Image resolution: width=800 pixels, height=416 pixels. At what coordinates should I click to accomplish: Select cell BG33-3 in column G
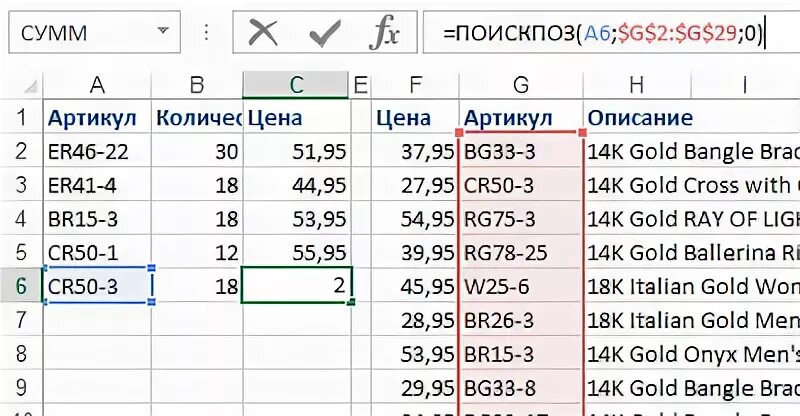[x=521, y=151]
